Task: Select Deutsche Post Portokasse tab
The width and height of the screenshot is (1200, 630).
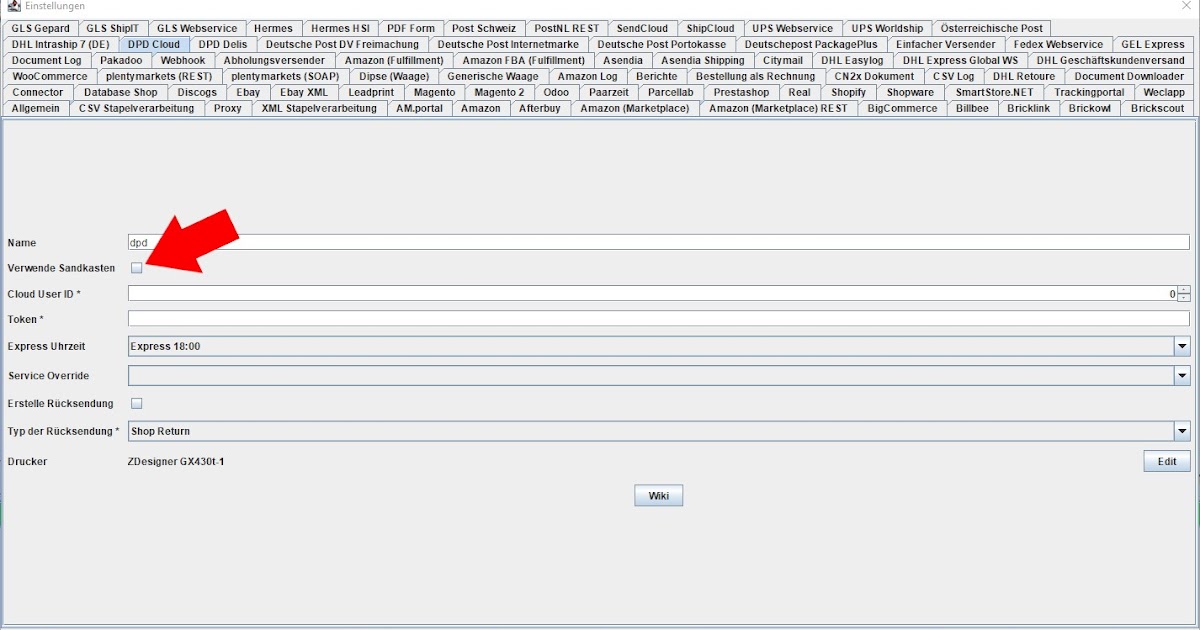Action: coord(662,44)
